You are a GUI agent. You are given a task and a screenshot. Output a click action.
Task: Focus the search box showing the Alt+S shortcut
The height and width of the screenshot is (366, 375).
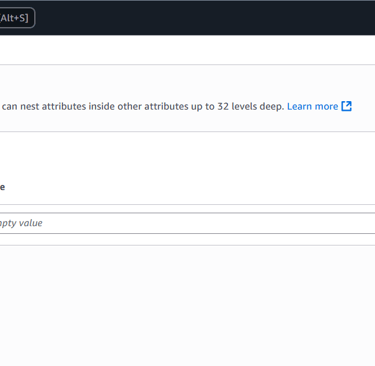point(17,18)
